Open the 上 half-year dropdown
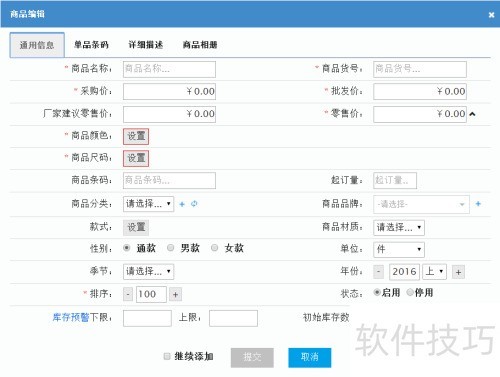Viewport: 500px width, 377px height. 434,271
